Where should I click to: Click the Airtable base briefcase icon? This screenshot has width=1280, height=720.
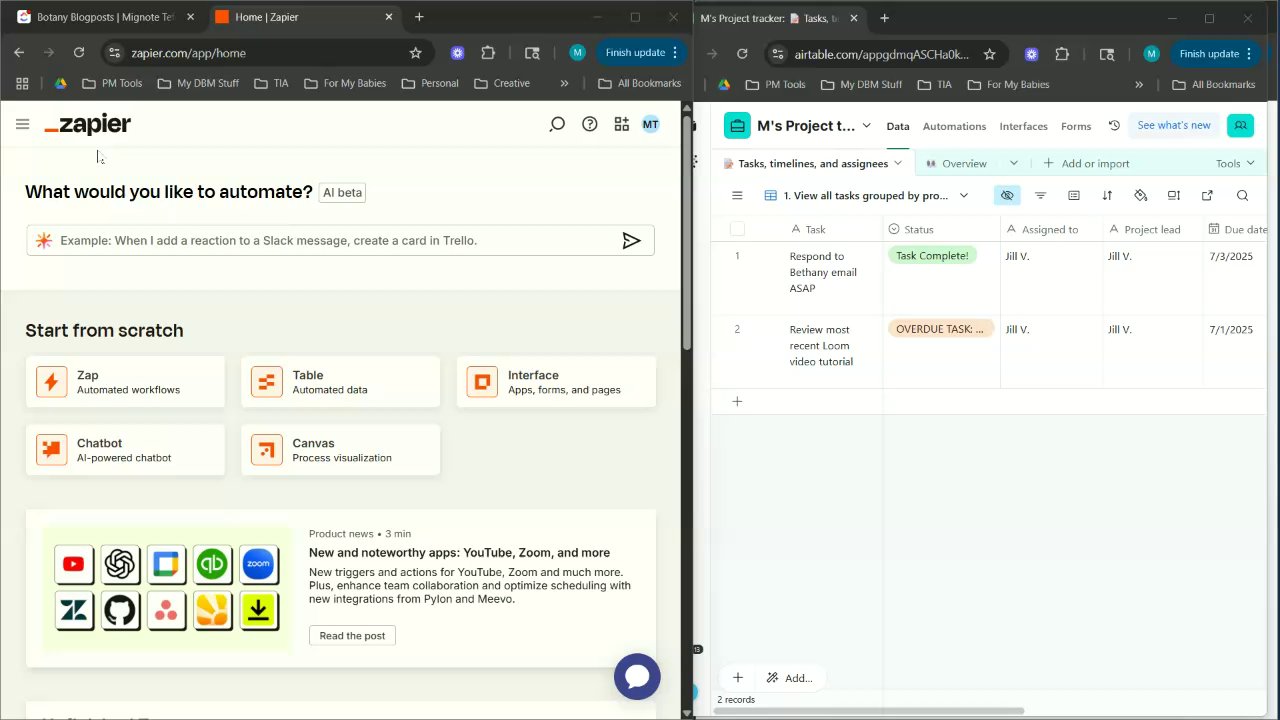(737, 126)
